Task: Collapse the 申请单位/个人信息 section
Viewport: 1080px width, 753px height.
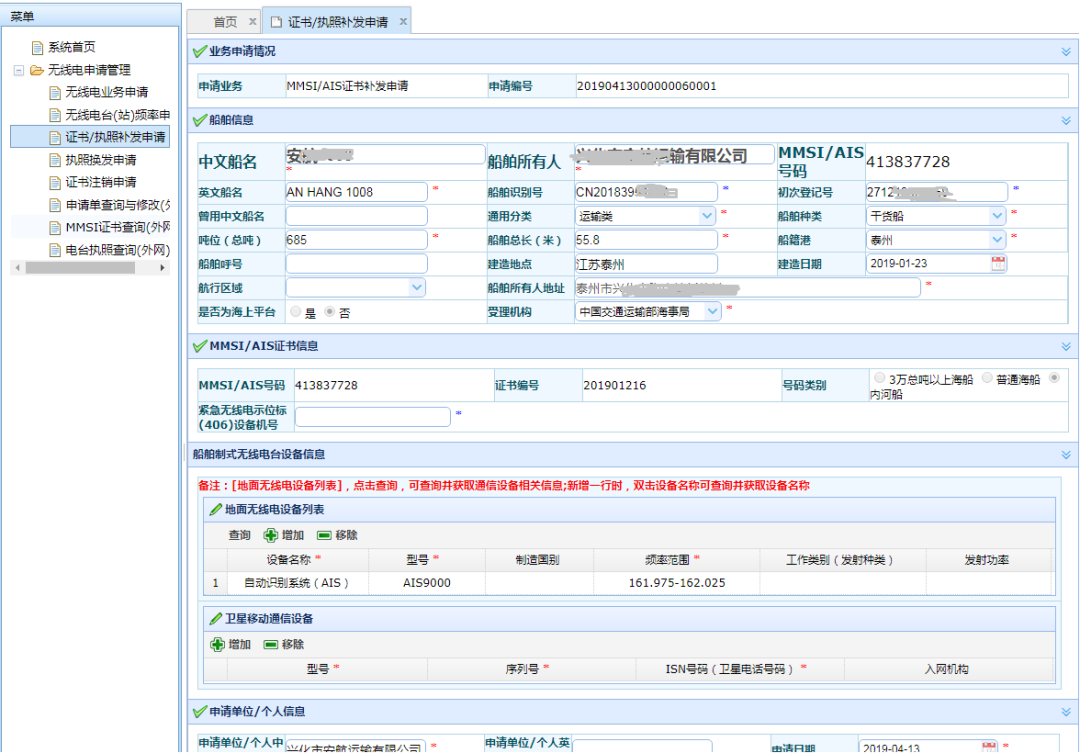Action: (x=1066, y=712)
